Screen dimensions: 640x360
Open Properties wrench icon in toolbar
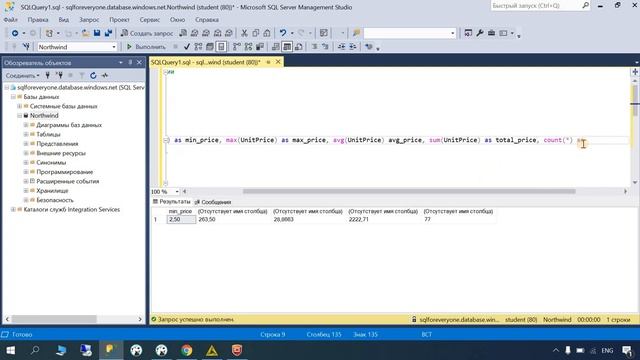coord(480,33)
